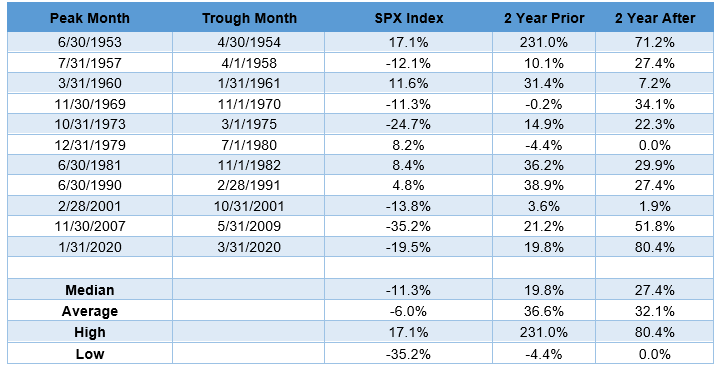The image size is (717, 369).
Task: Click the 2 Year After header
Action: [654, 18]
